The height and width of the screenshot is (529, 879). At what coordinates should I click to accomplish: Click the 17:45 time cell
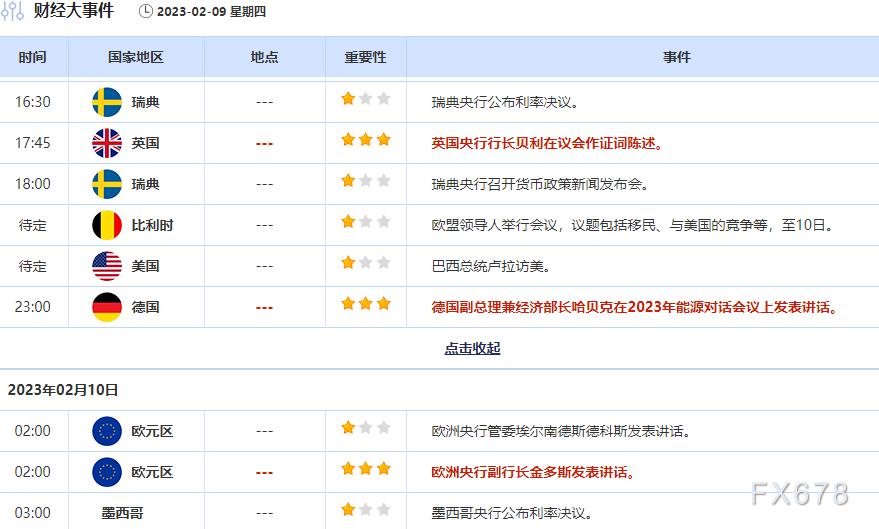(33, 143)
